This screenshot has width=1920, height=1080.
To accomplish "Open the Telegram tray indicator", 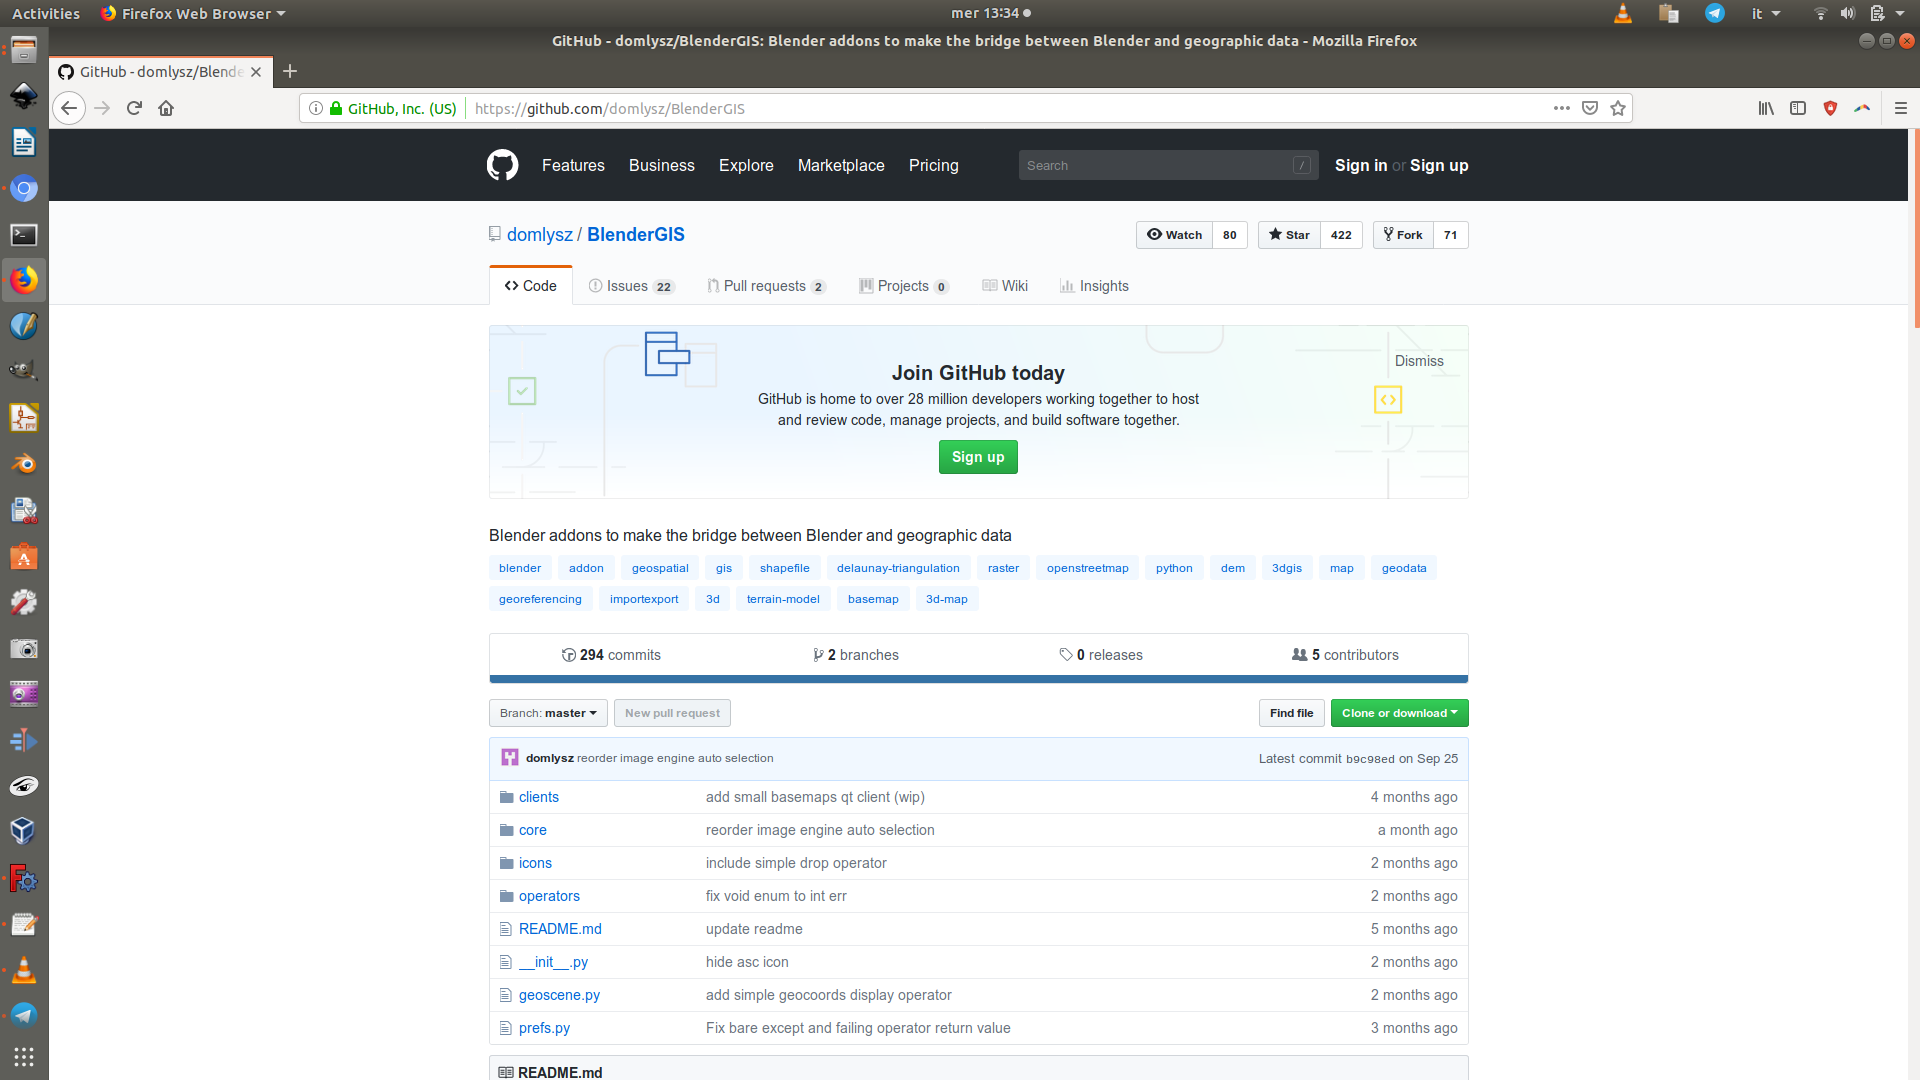I will click(1714, 13).
